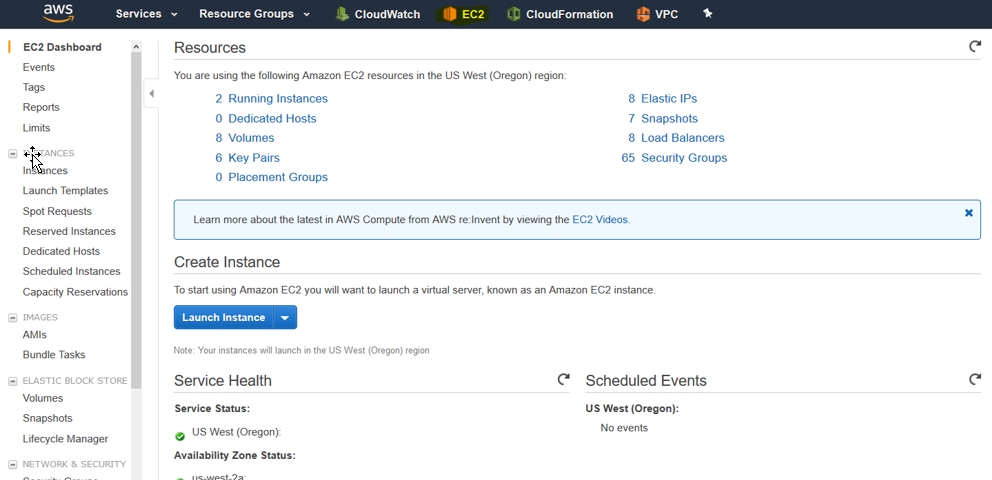The width and height of the screenshot is (992, 480).
Task: Click US West (Oregon) green status icon
Action: 180,436
